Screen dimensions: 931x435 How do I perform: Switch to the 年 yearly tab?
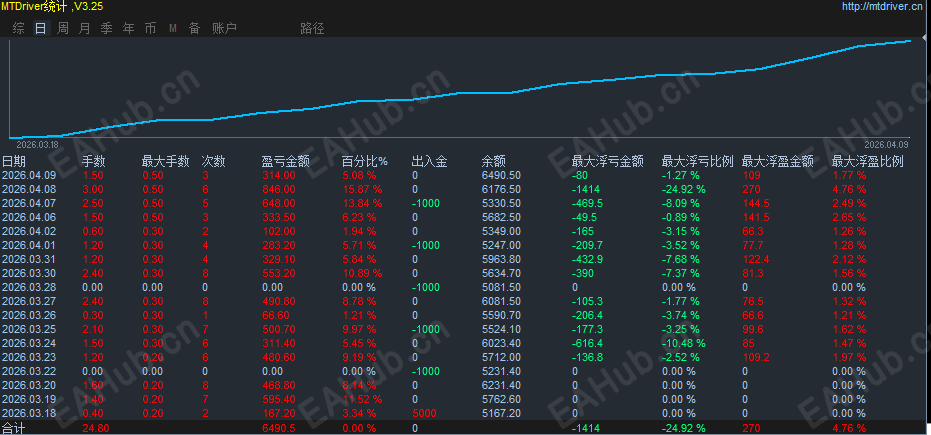click(128, 28)
